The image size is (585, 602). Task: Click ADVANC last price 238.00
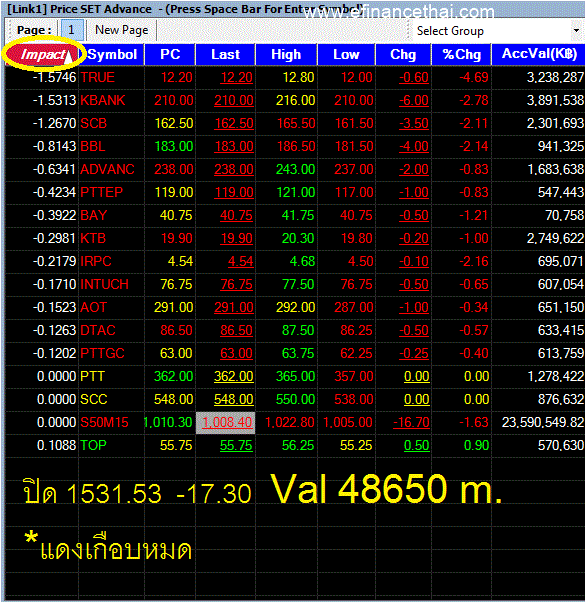(234, 170)
